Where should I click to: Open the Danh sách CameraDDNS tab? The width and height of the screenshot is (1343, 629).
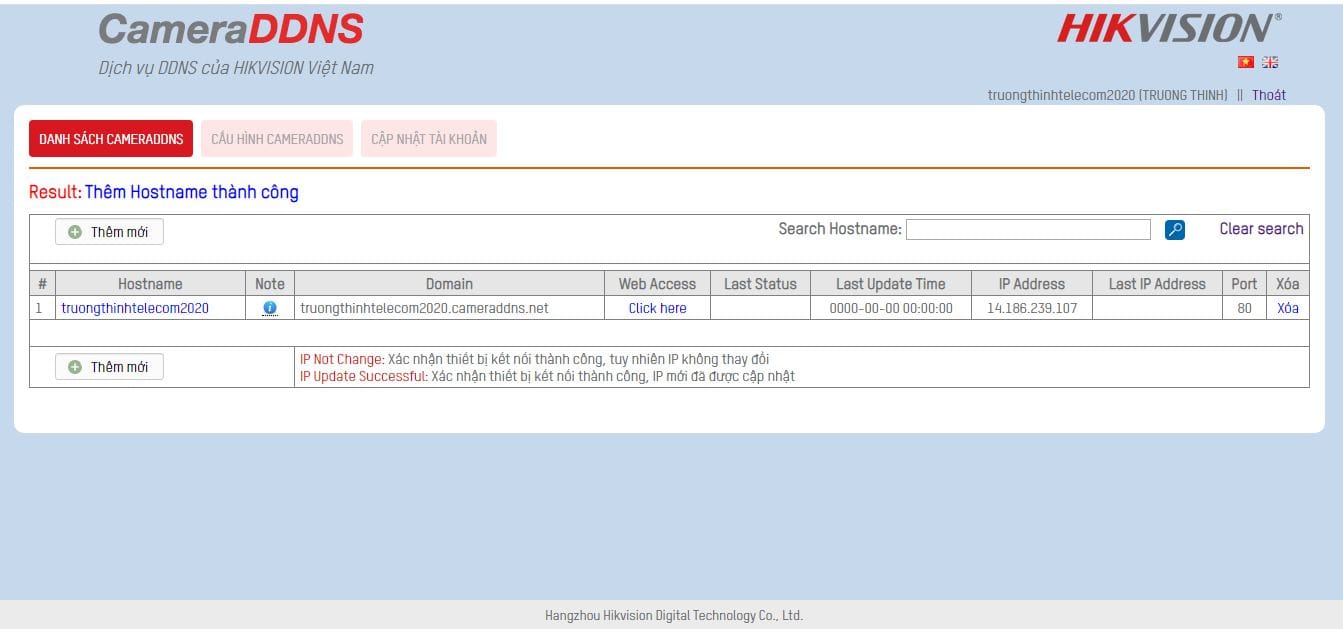point(111,139)
